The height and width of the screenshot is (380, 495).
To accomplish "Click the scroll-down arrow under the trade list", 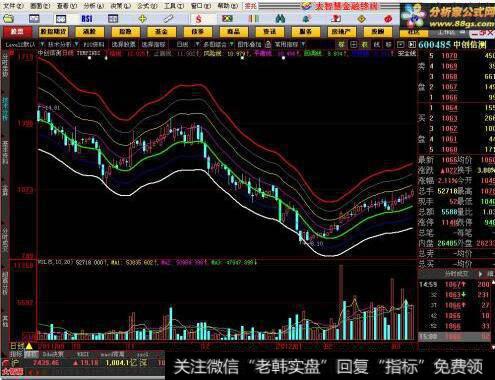I will point(493,347).
